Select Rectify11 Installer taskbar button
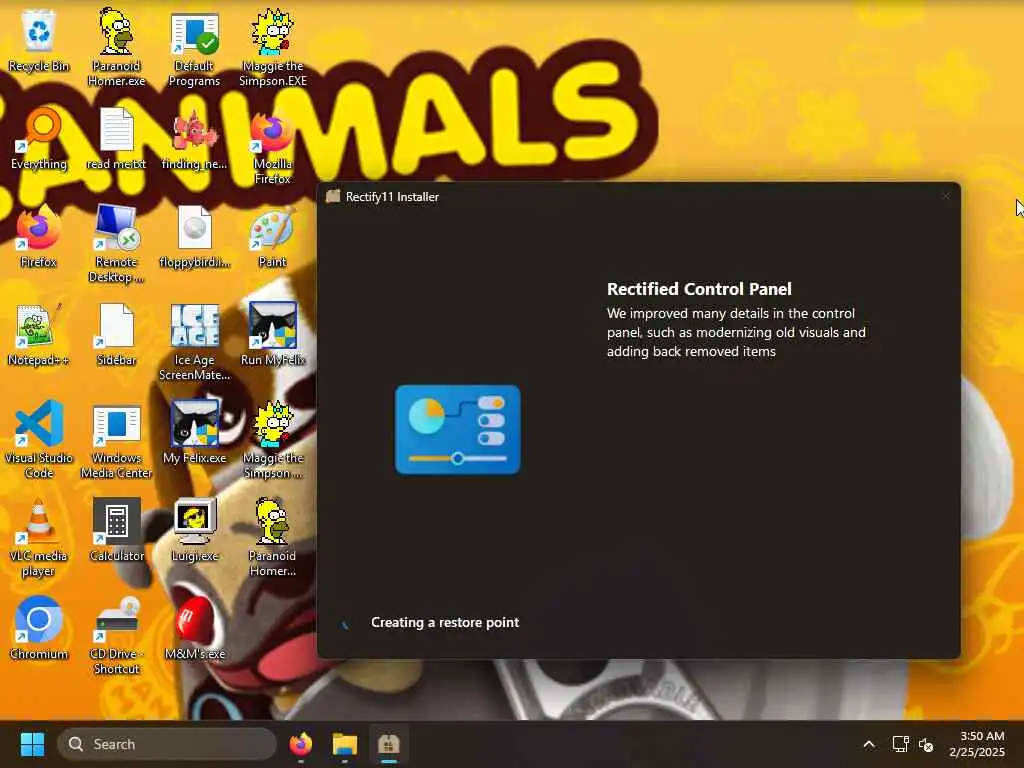 (x=389, y=744)
